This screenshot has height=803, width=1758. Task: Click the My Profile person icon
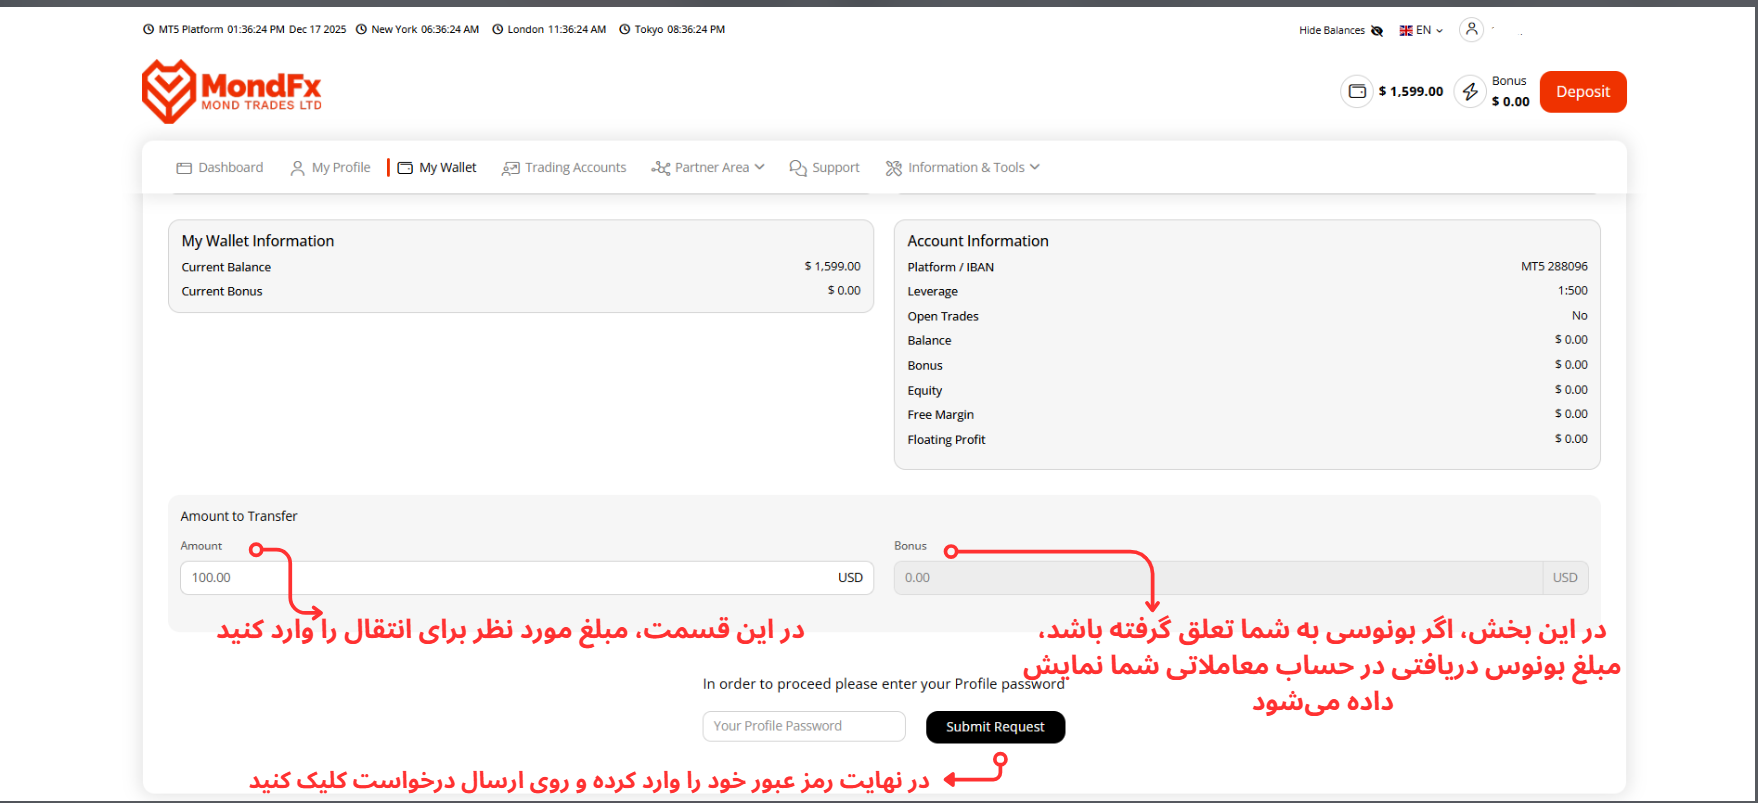[297, 168]
